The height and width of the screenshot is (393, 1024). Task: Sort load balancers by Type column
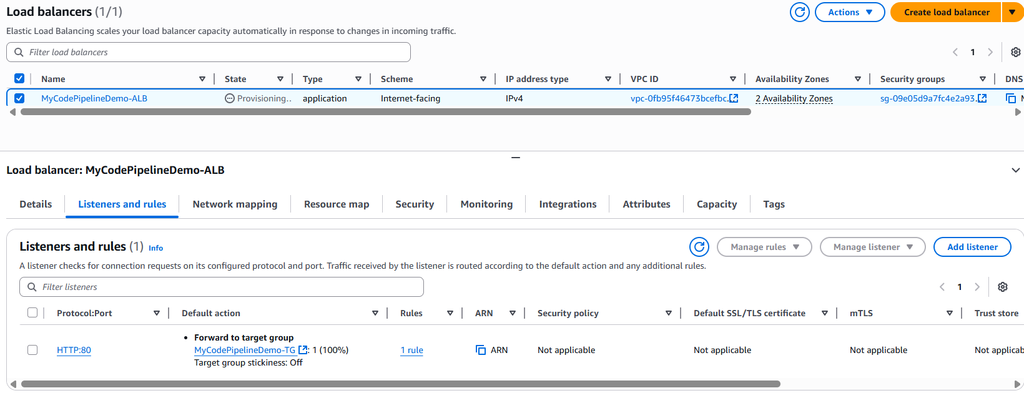click(359, 79)
